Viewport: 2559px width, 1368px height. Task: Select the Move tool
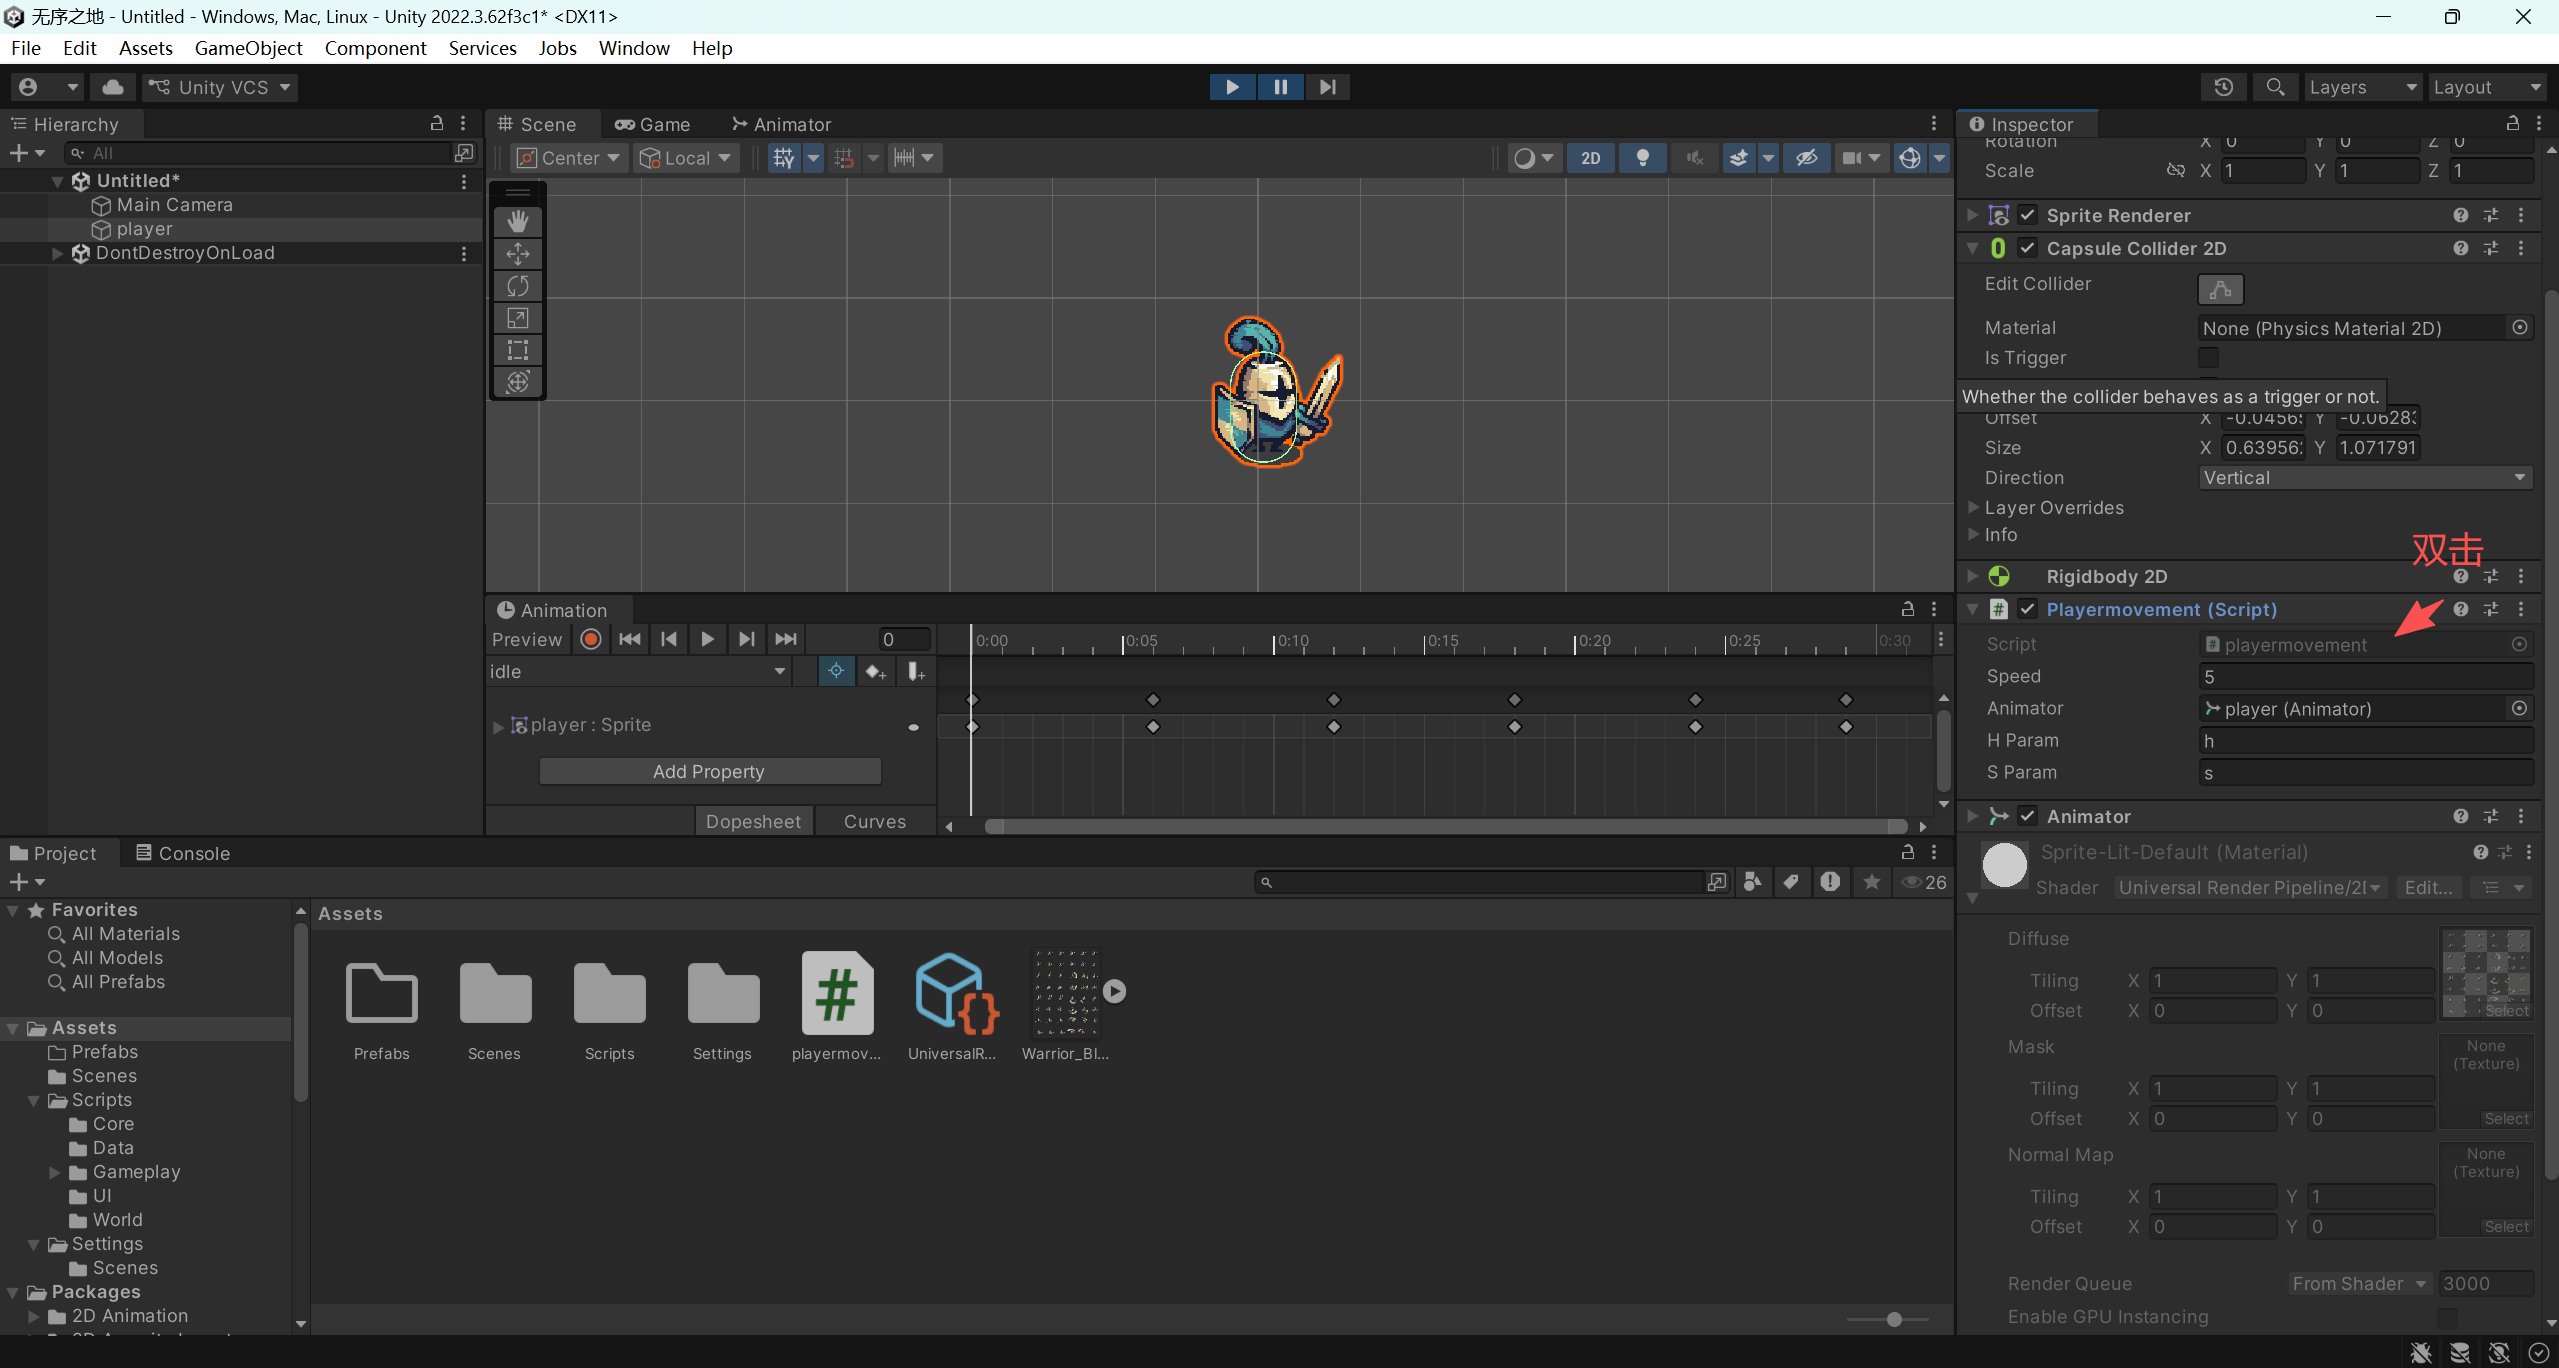click(517, 254)
